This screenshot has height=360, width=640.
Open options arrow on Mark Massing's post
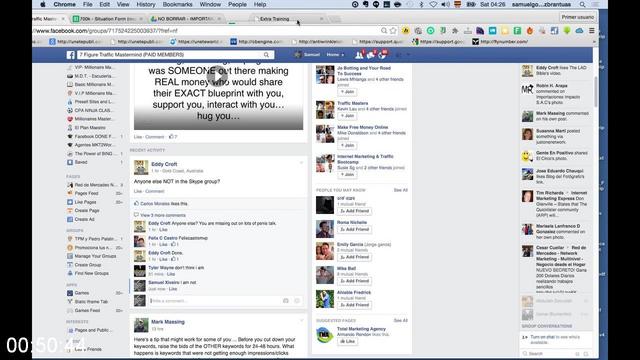click(301, 321)
